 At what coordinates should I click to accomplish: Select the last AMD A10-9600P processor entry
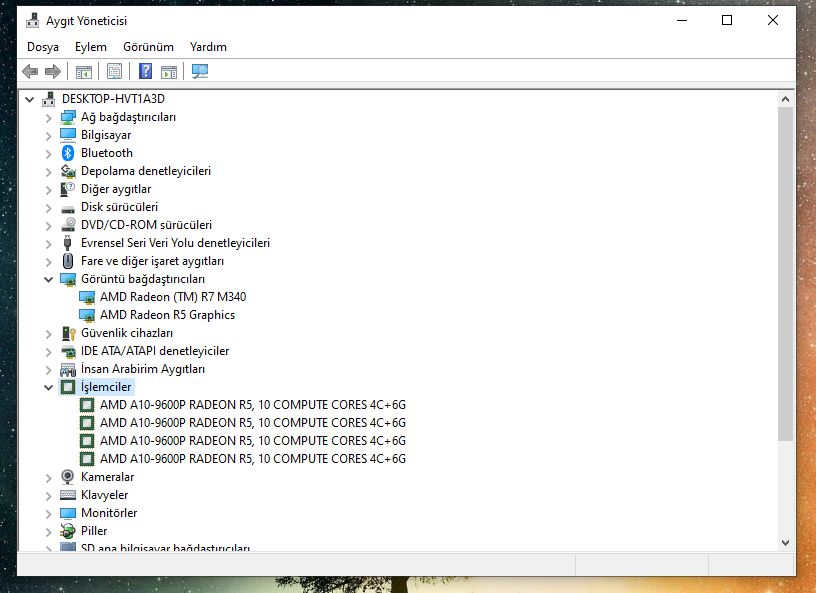point(252,459)
